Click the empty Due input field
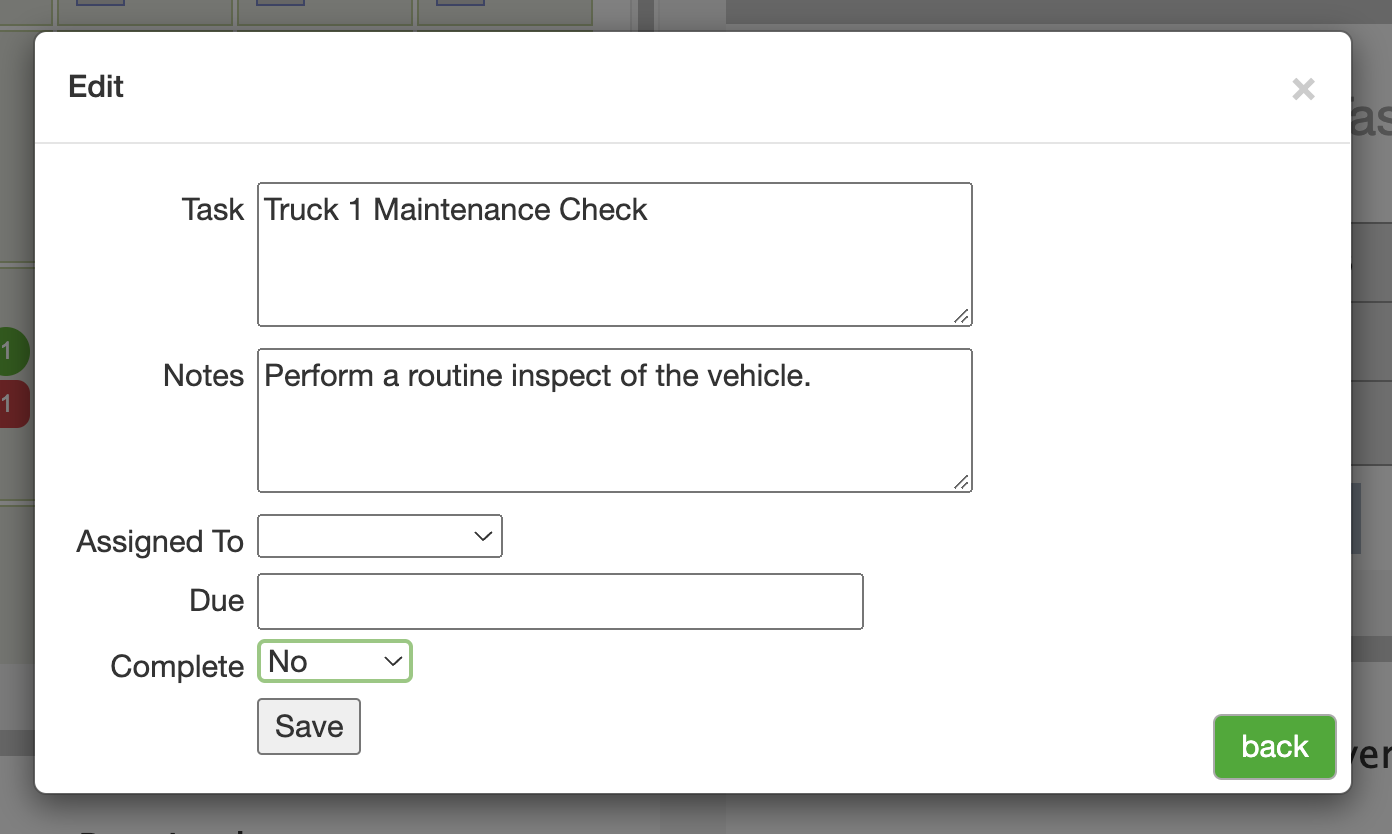1392x834 pixels. [560, 601]
